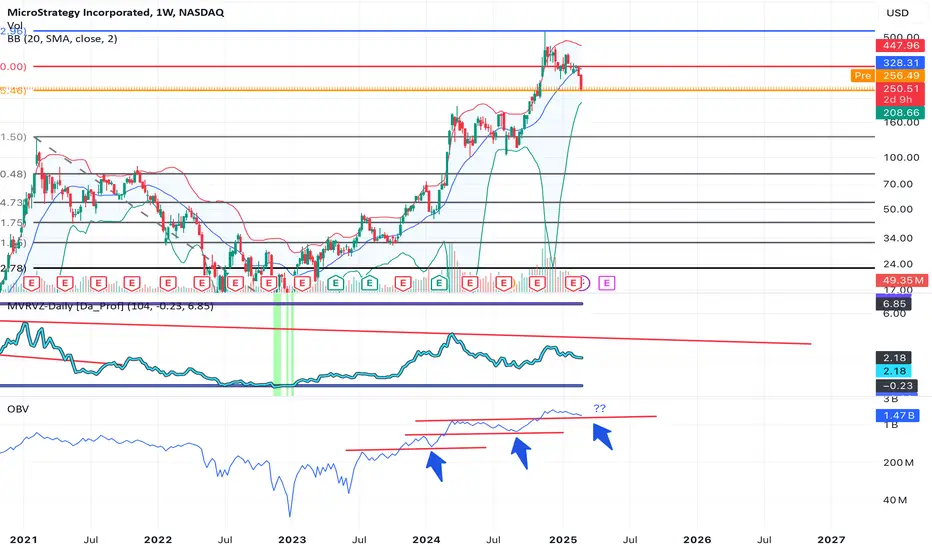Click the red 49.35 M volume tag
The height and width of the screenshot is (550, 932).
coord(902,280)
